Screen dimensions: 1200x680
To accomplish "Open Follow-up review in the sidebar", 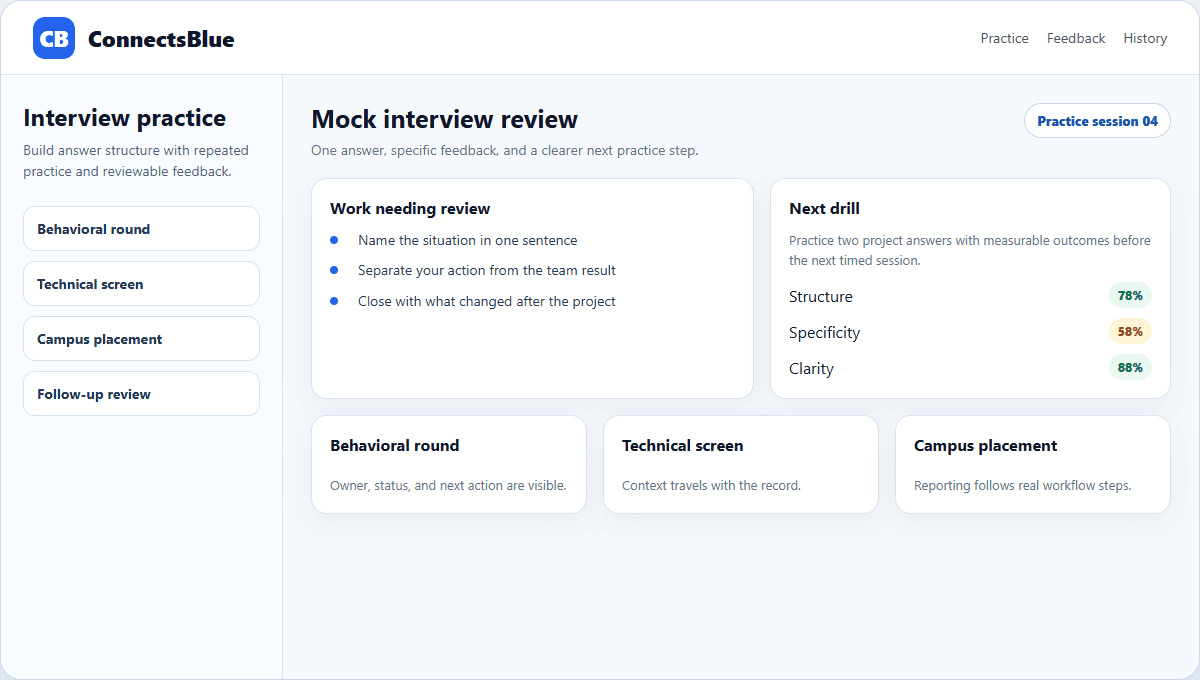I will [x=141, y=394].
